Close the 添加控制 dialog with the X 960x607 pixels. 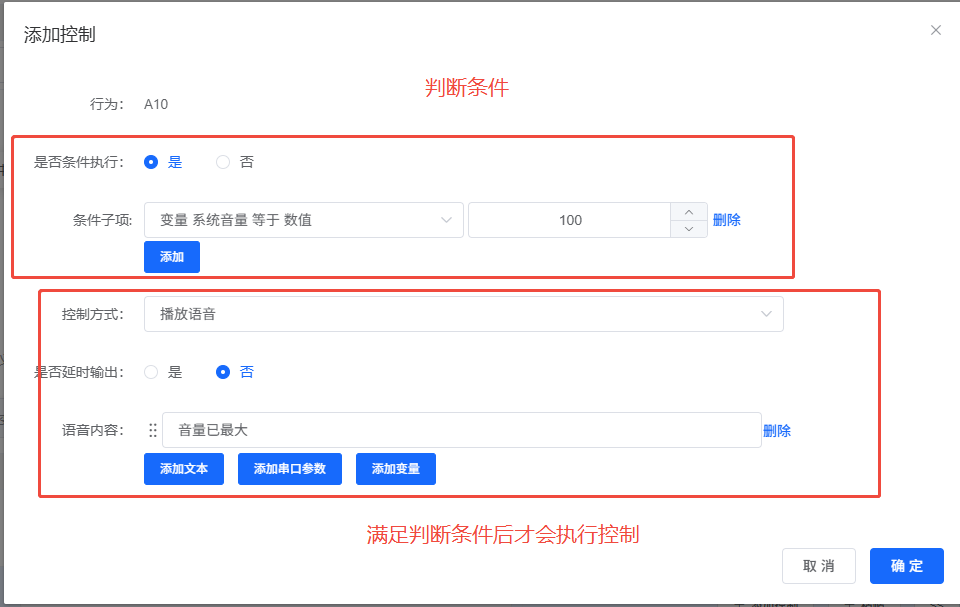935,30
